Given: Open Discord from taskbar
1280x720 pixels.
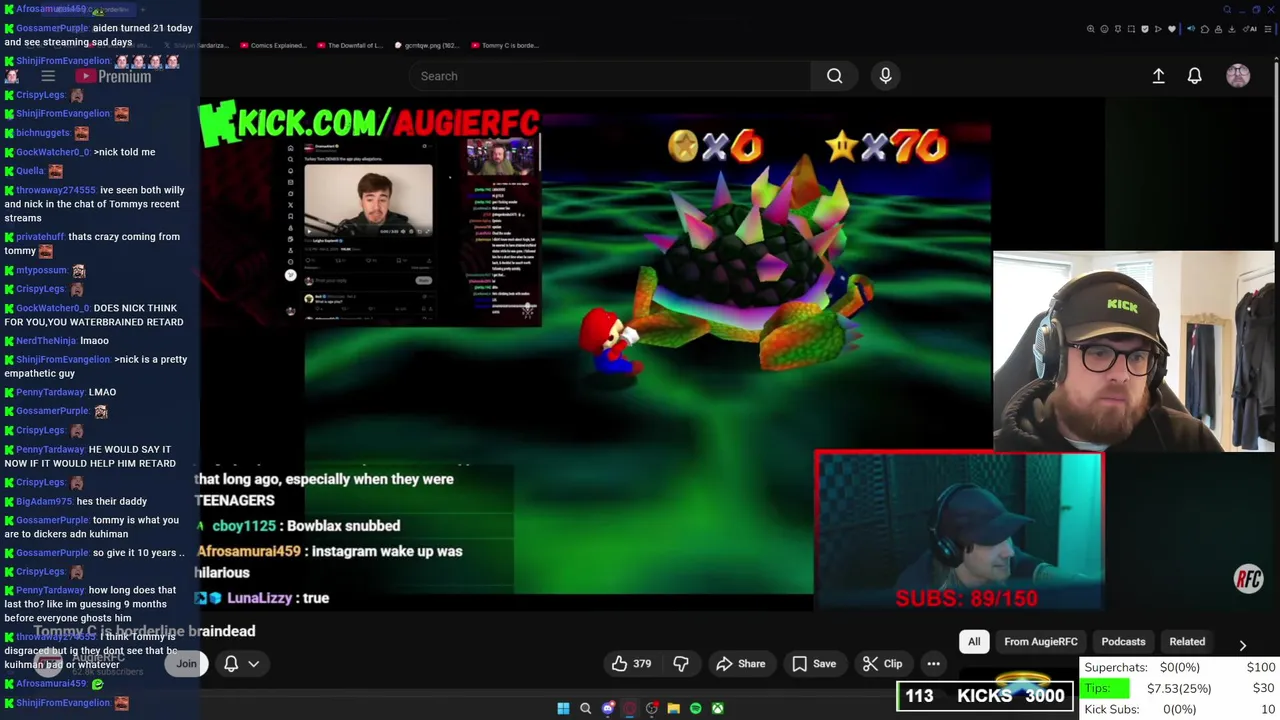Looking at the screenshot, I should (607, 709).
